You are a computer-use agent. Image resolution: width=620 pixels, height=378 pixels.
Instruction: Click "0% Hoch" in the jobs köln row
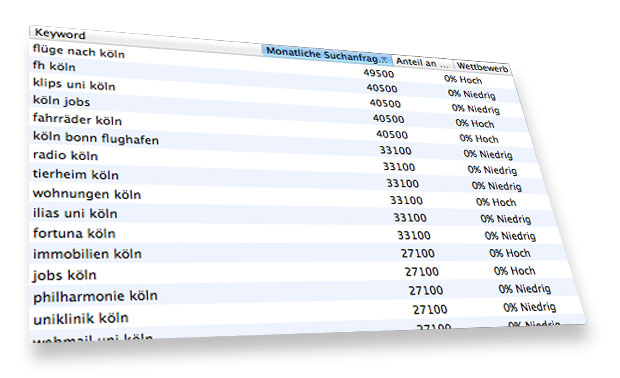point(515,270)
